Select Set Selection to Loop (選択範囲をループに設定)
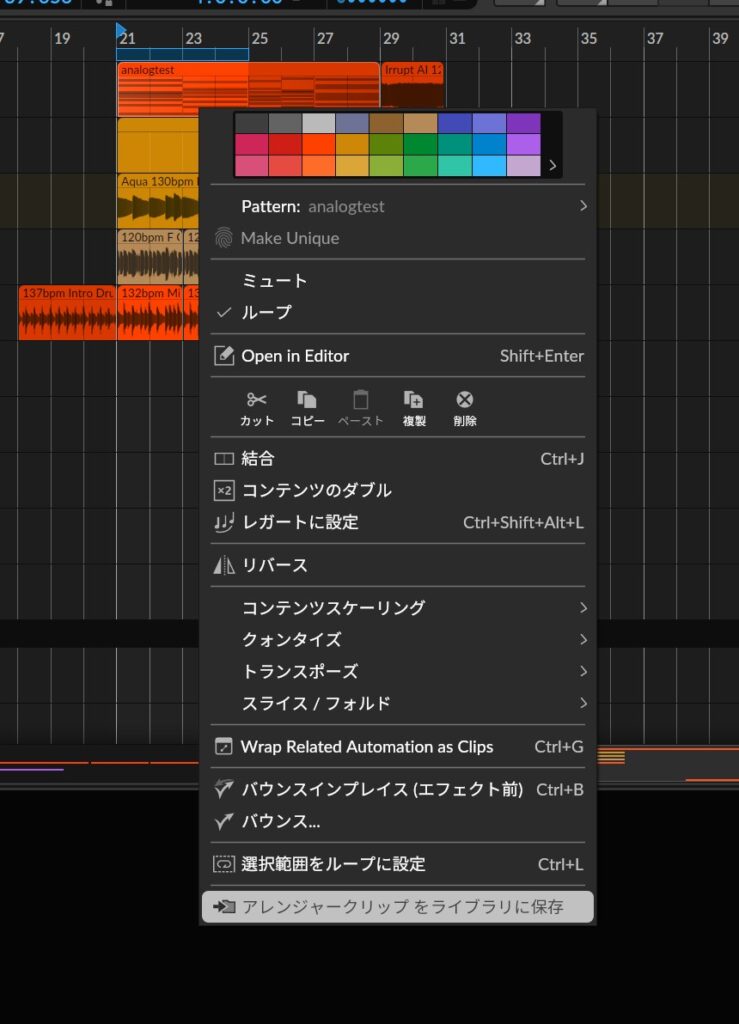The image size is (739, 1024). pyautogui.click(x=333, y=864)
